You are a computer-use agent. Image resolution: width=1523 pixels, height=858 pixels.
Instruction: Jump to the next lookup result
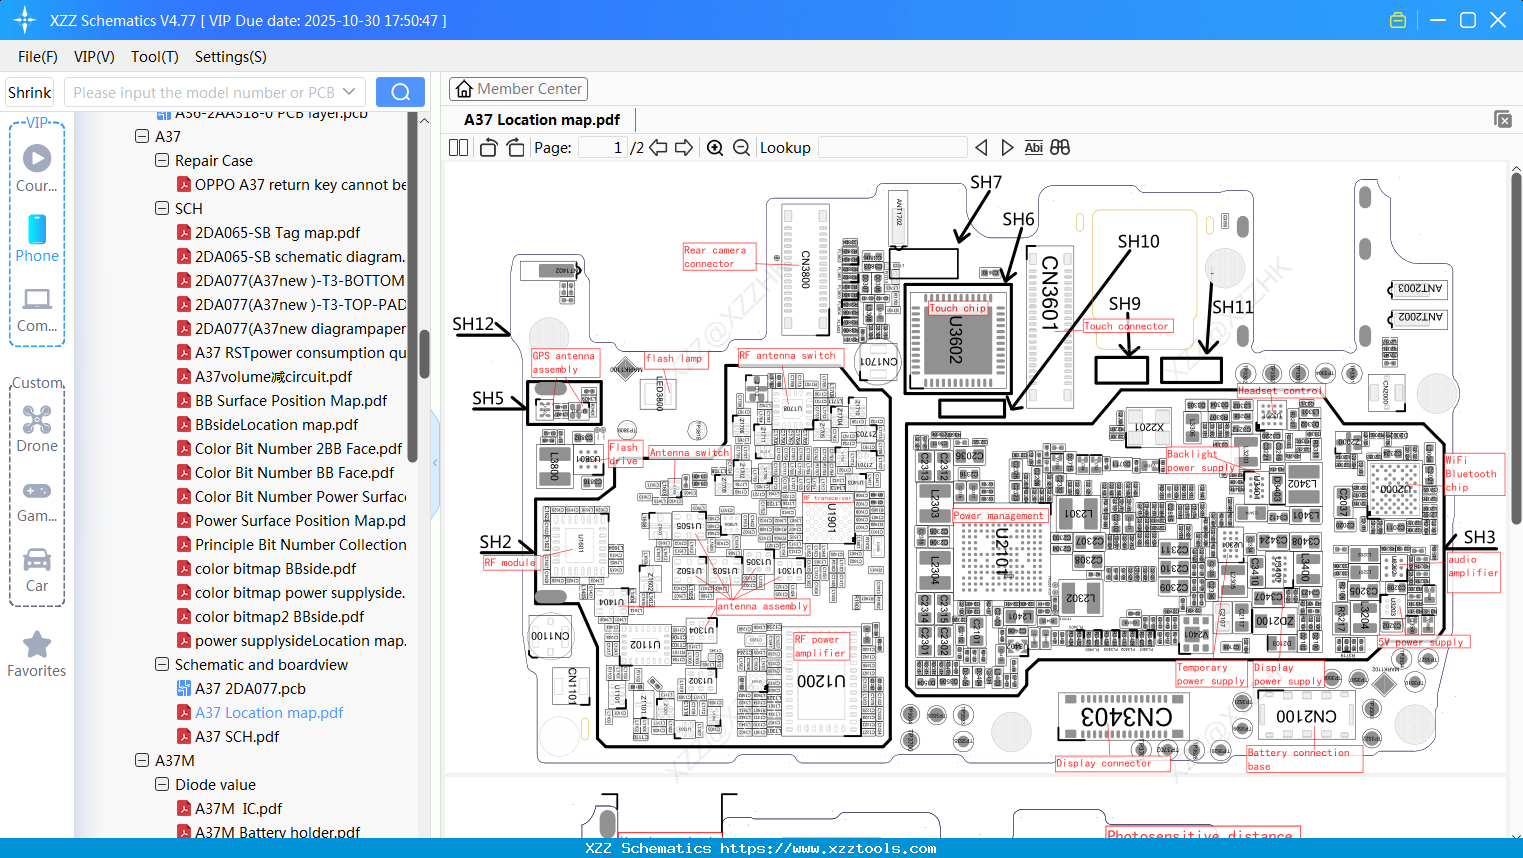[1007, 148]
